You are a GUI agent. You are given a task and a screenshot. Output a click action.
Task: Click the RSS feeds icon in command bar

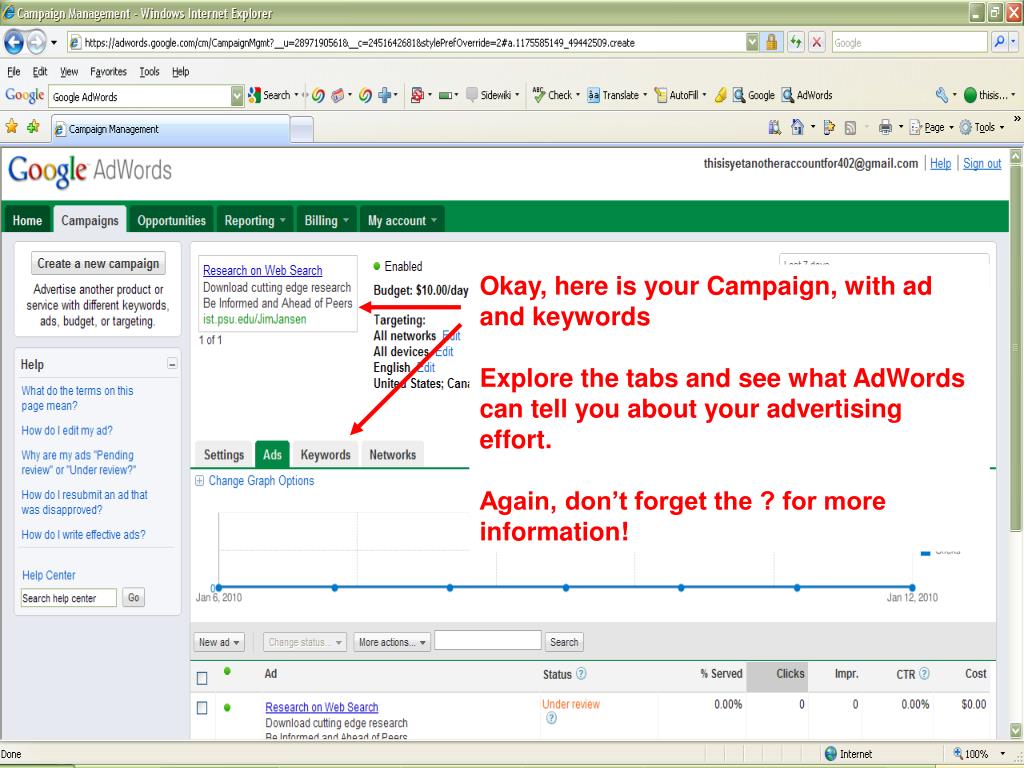point(850,128)
